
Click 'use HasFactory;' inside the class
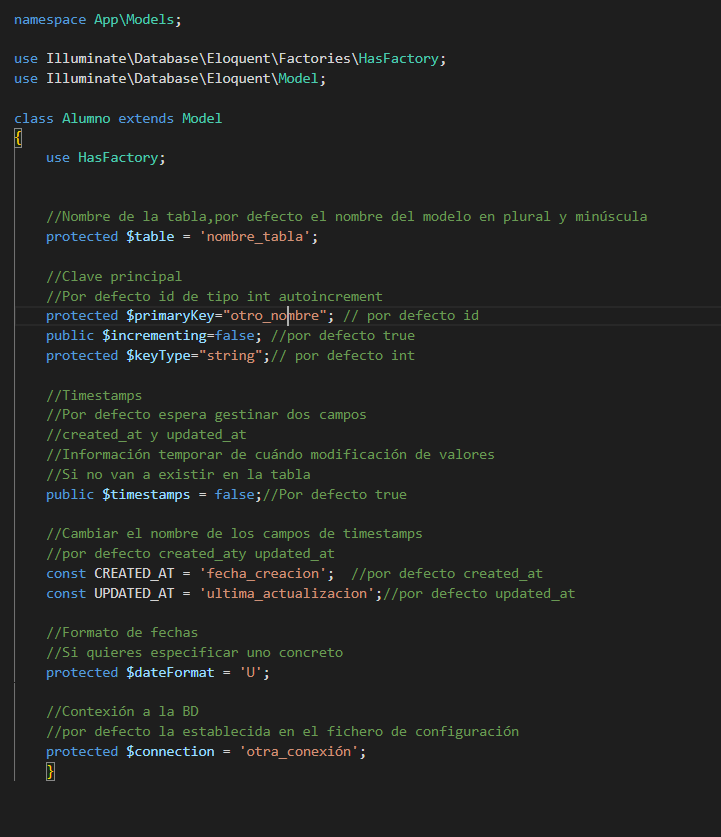[106, 157]
